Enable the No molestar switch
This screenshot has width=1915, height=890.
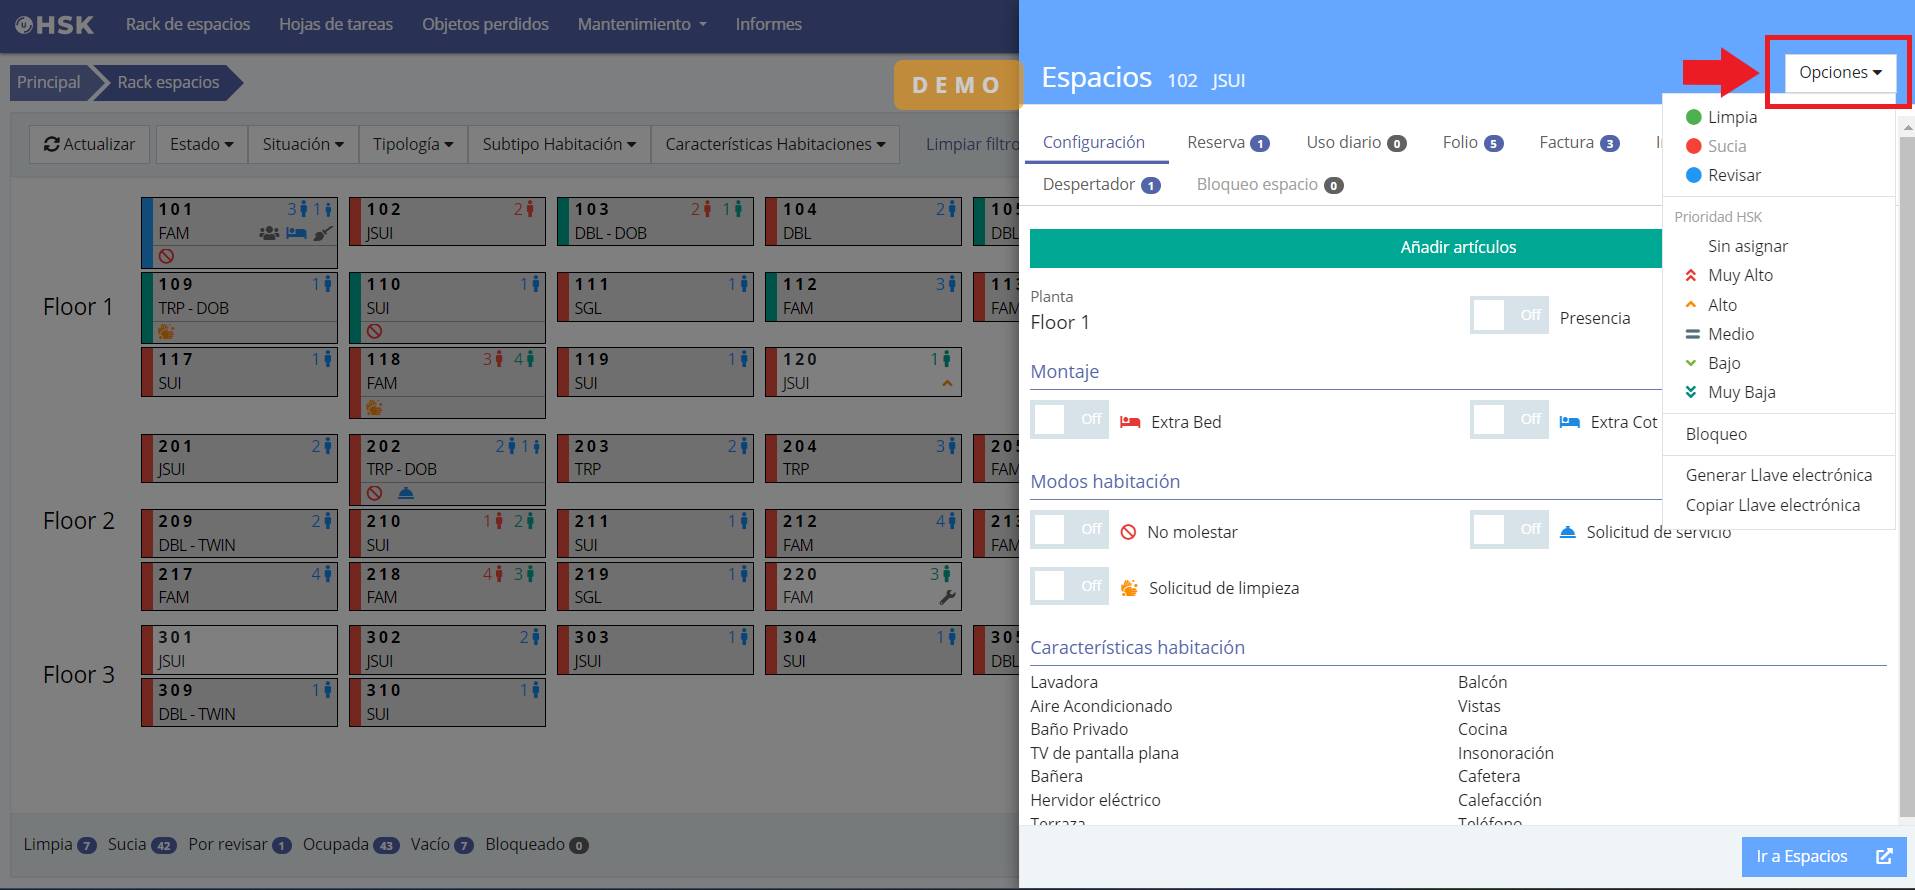tap(1069, 530)
